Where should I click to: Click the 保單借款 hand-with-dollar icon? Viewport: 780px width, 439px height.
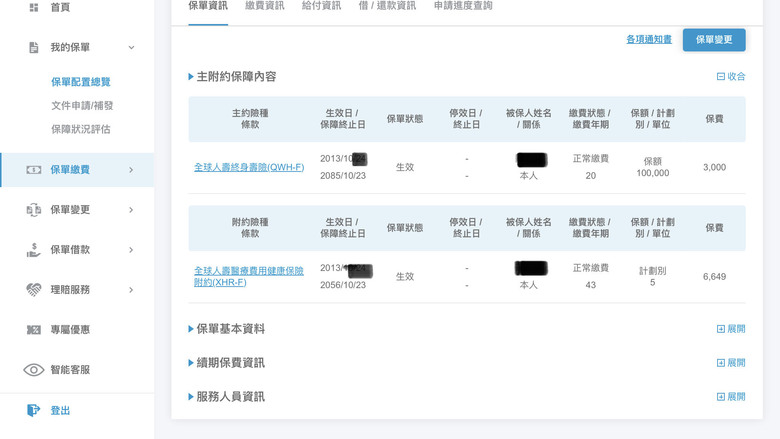pyautogui.click(x=34, y=250)
